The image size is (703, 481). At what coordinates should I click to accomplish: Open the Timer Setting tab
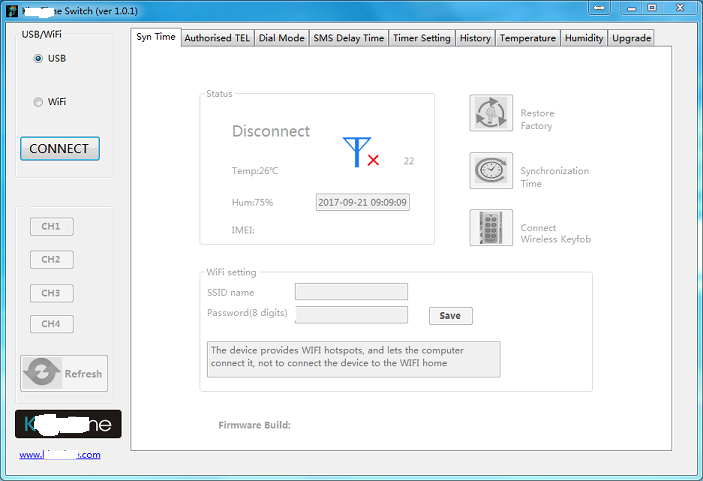[x=421, y=38]
